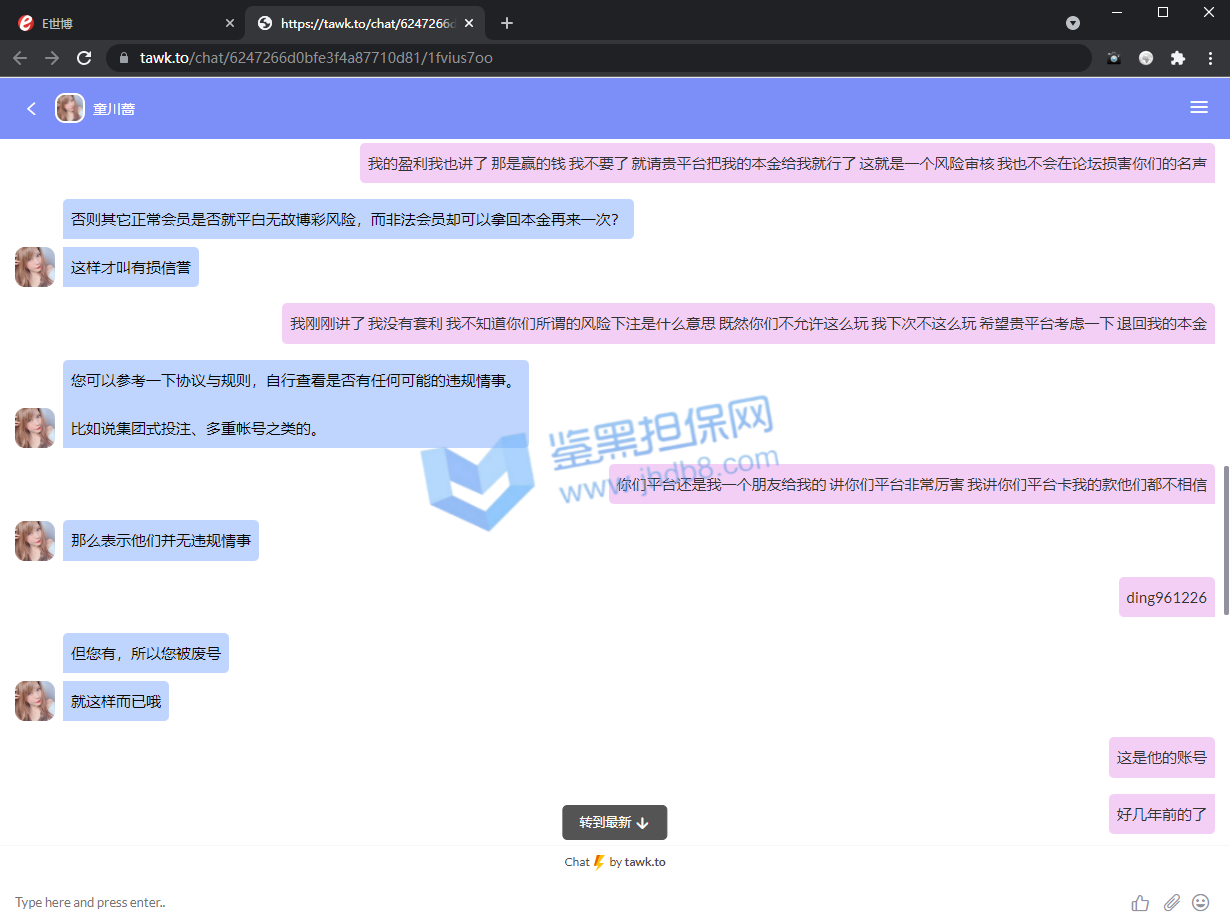This screenshot has width=1230, height=921.
Task: Click the browser back navigation arrow
Action: click(x=20, y=58)
